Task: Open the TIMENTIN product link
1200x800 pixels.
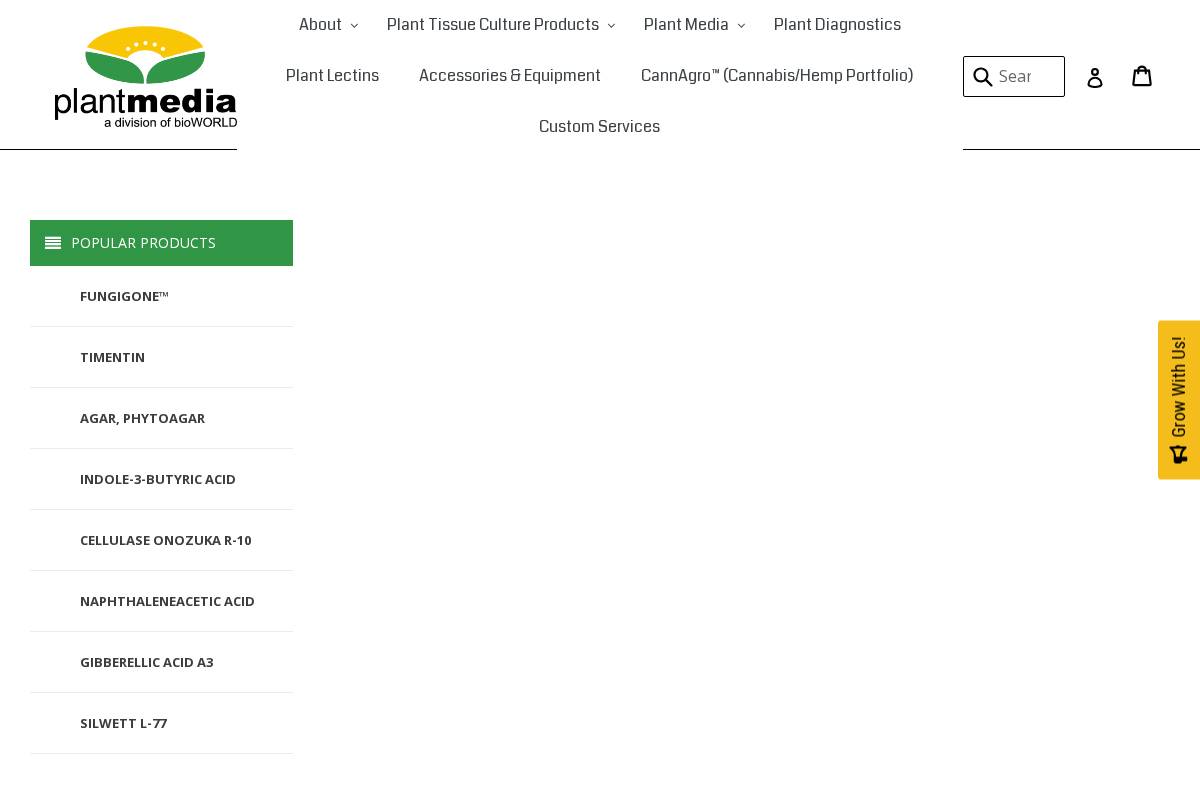Action: pyautogui.click(x=112, y=357)
